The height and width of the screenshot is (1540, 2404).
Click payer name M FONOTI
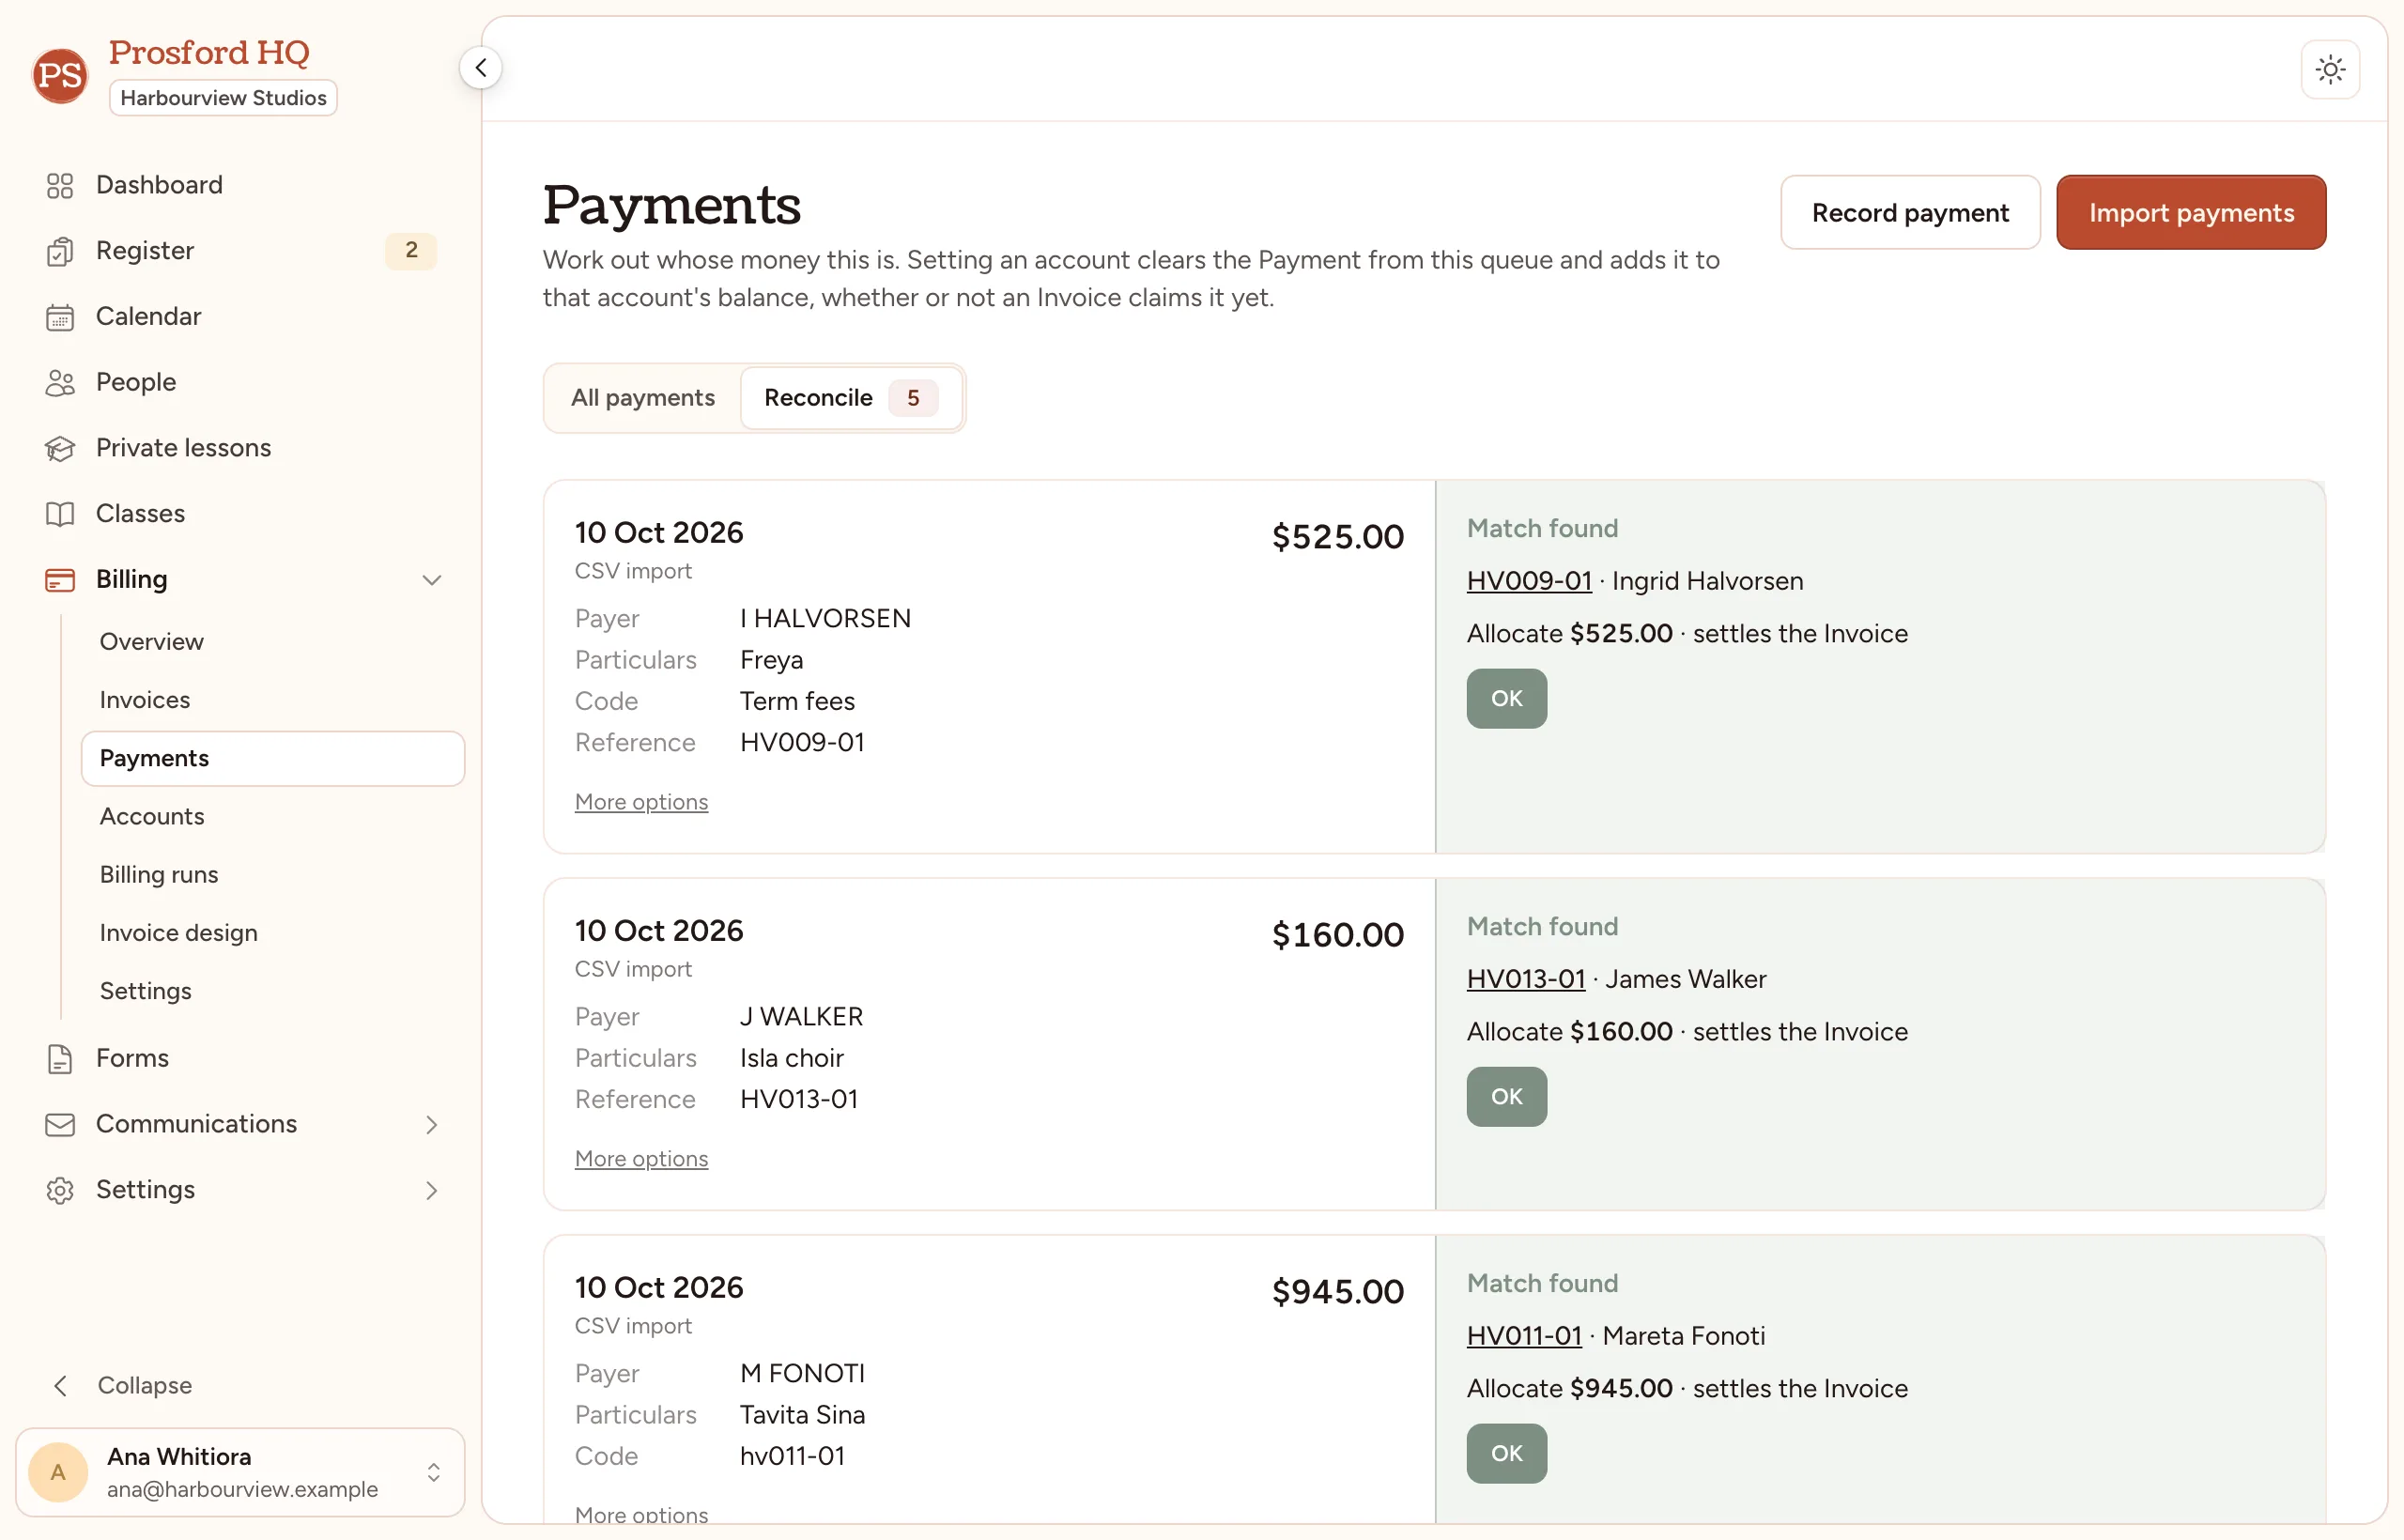(x=802, y=1374)
